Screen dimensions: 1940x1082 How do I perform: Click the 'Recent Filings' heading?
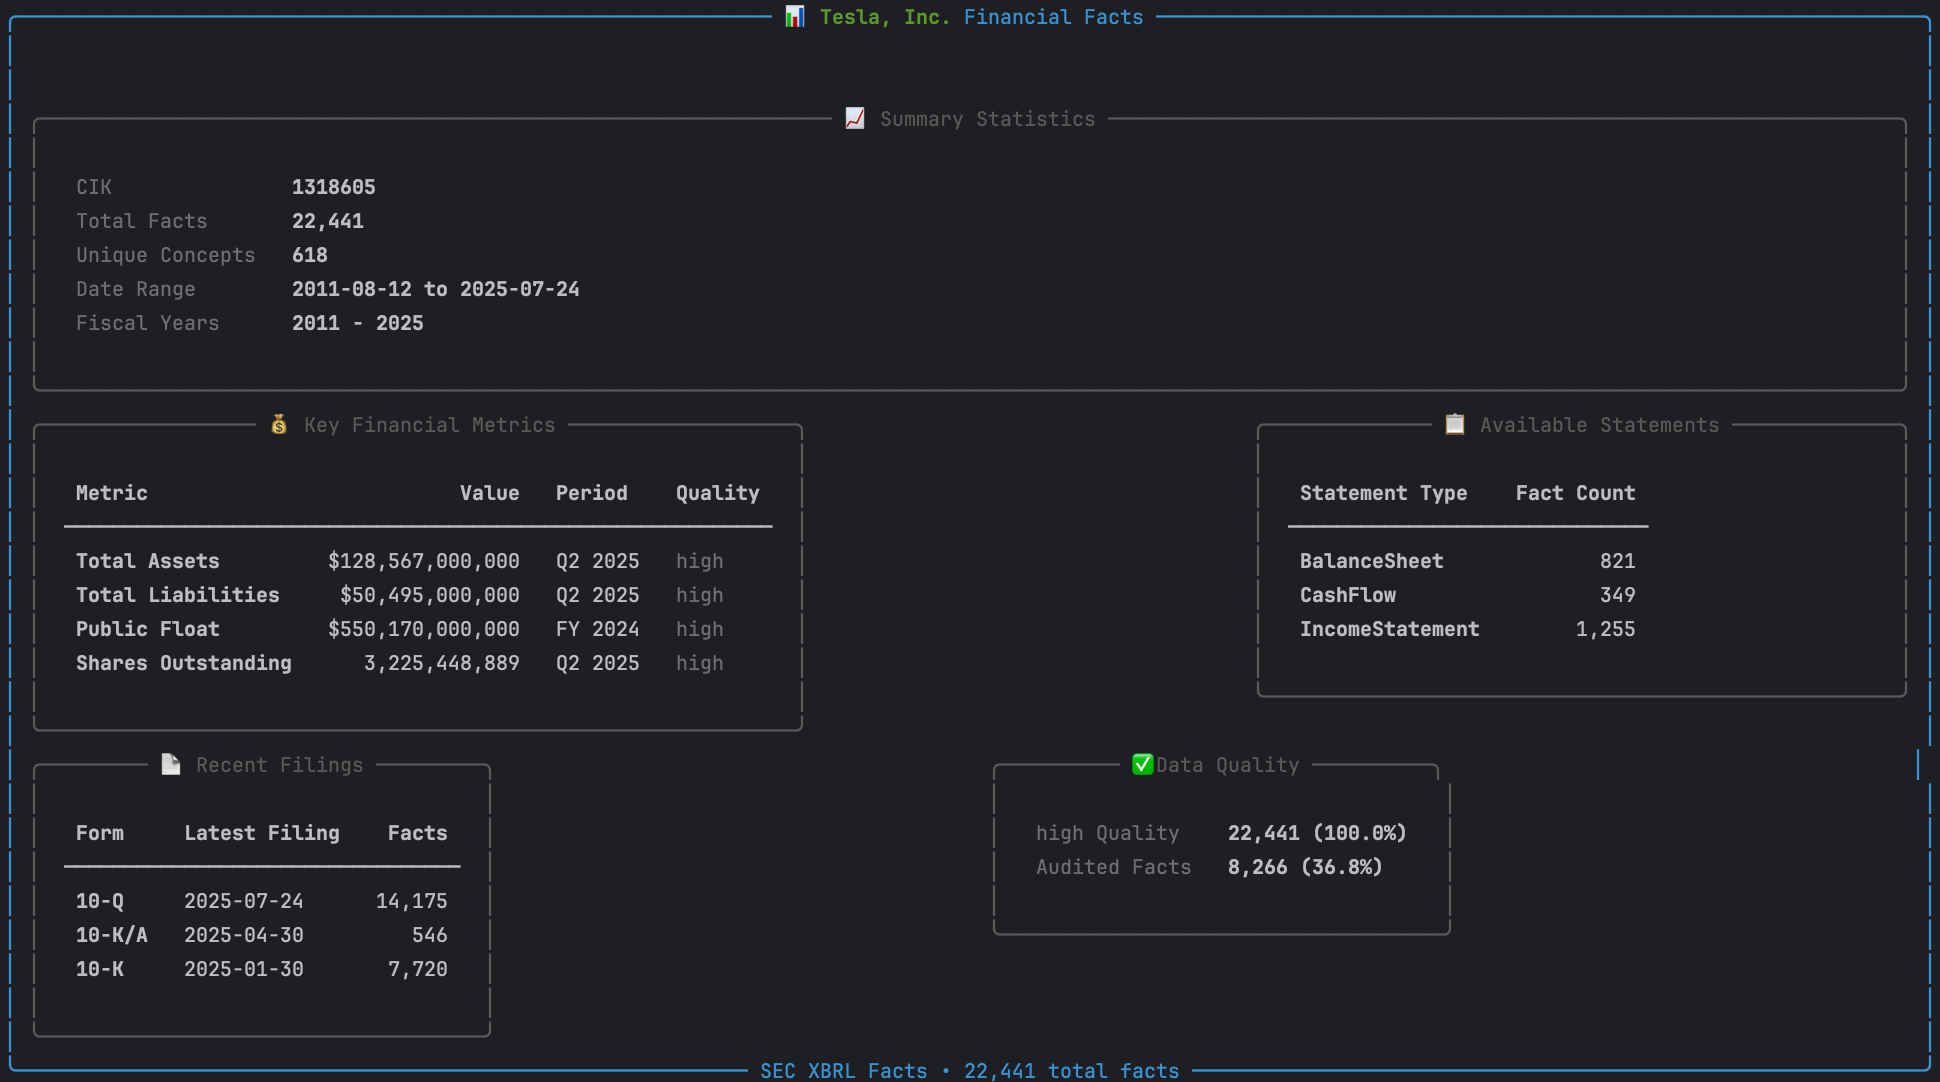[280, 765]
